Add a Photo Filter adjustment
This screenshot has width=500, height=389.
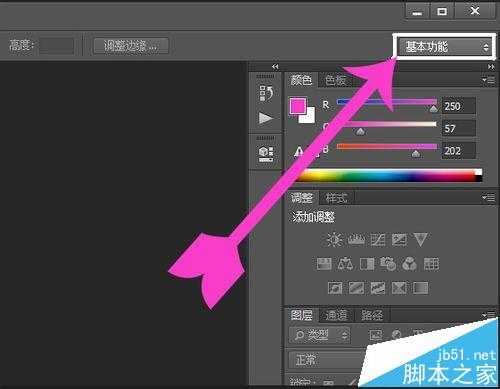point(388,264)
